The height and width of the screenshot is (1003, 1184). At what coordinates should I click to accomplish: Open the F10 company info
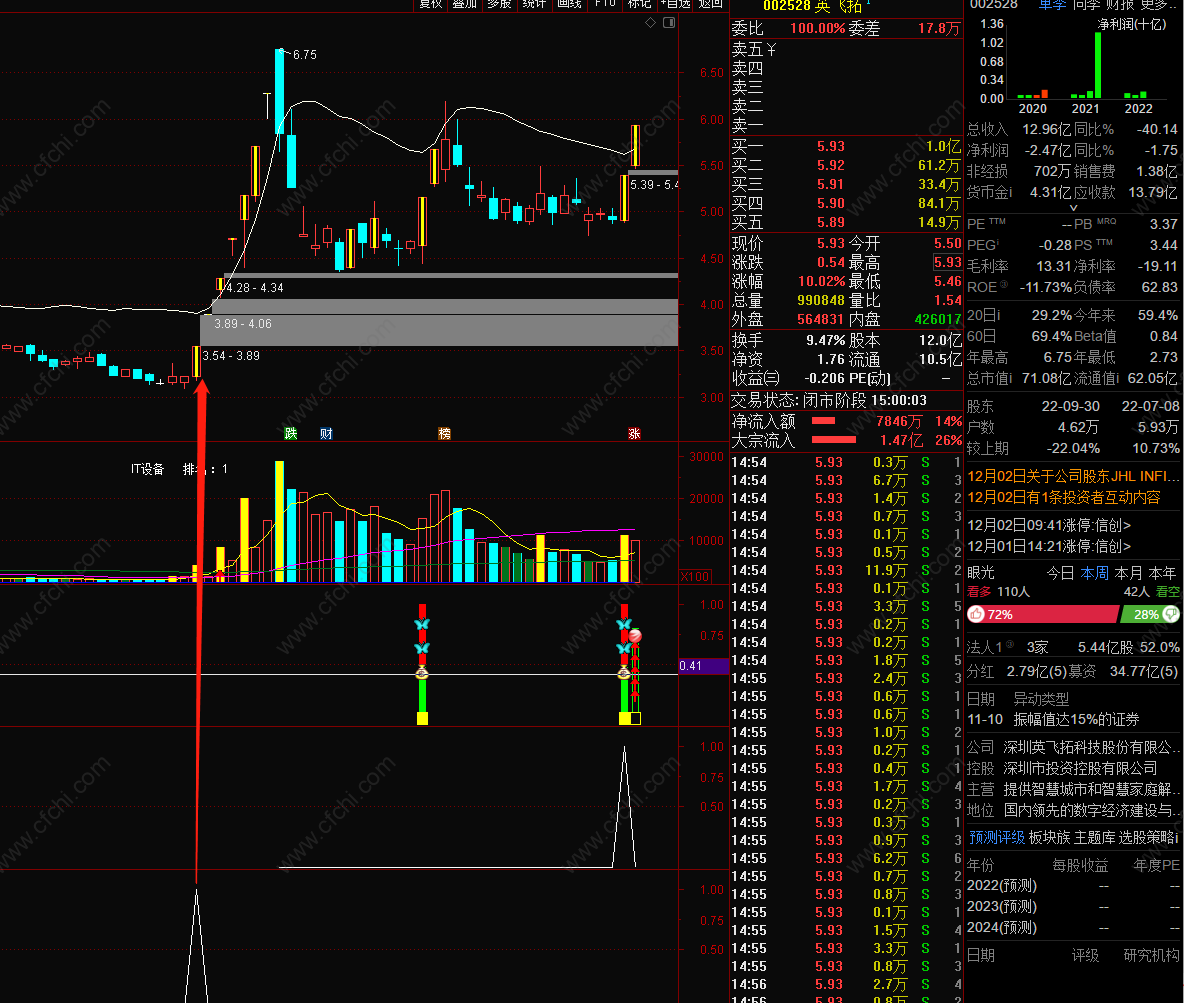point(605,4)
